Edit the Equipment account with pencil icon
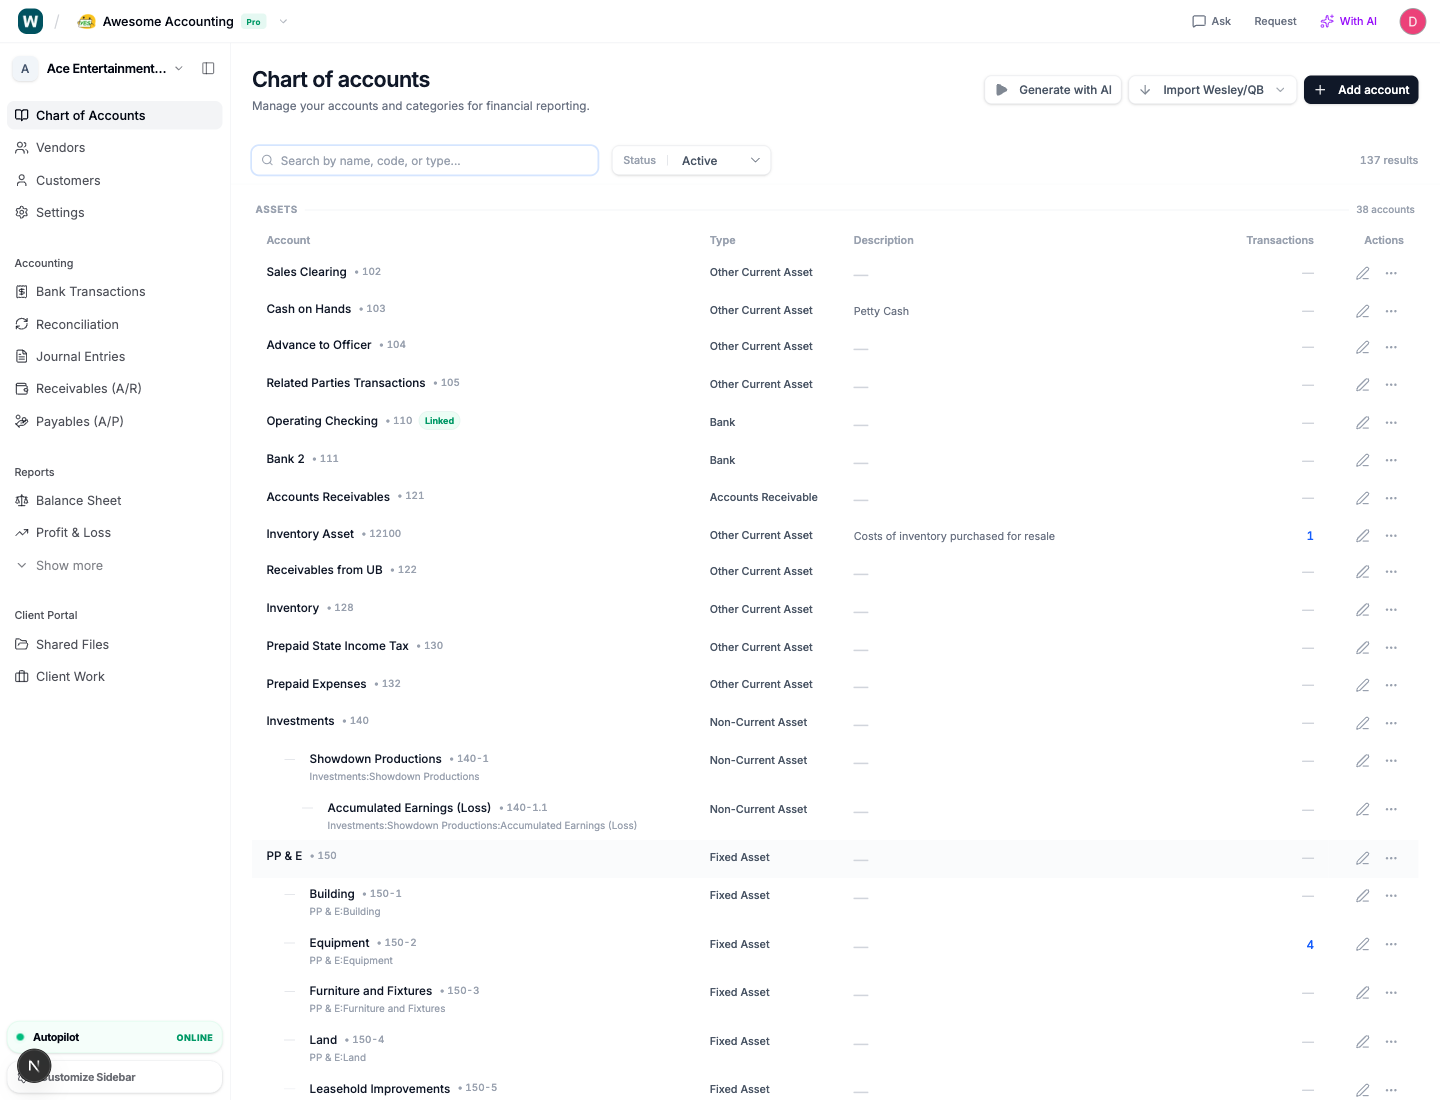 coord(1362,945)
